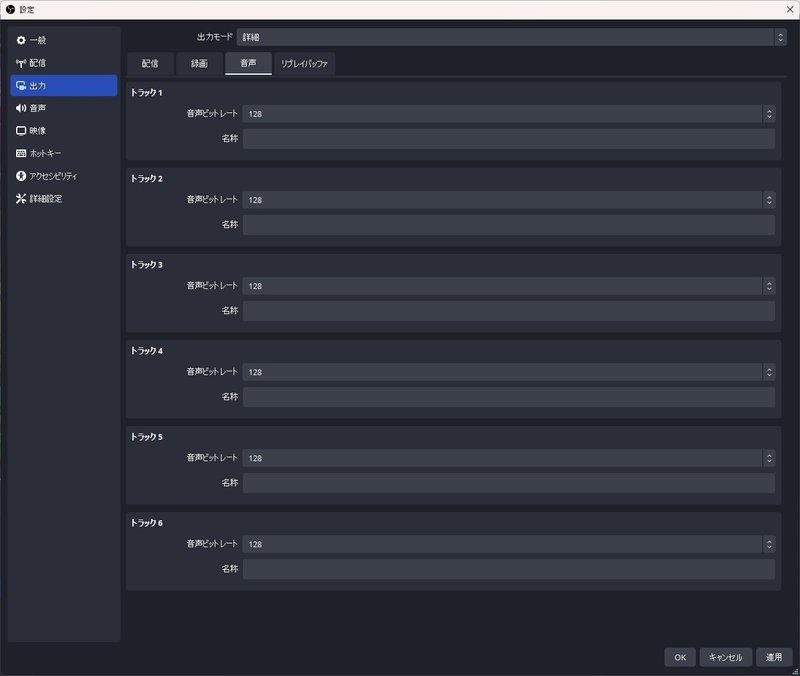Focus the トラック 5 名称 field
Viewport: 800px width, 676px height.
tap(509, 483)
